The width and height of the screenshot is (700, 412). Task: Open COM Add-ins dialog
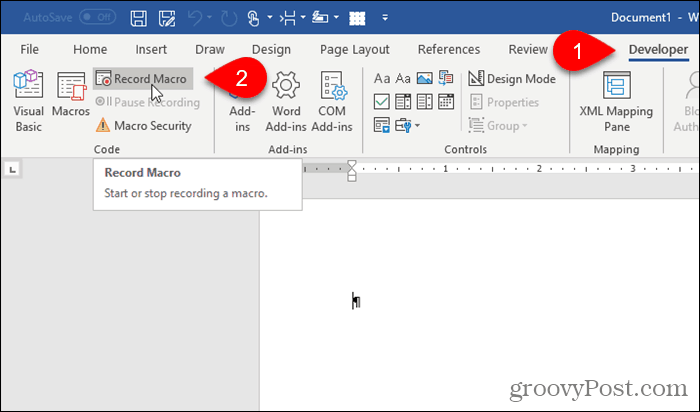(x=332, y=102)
